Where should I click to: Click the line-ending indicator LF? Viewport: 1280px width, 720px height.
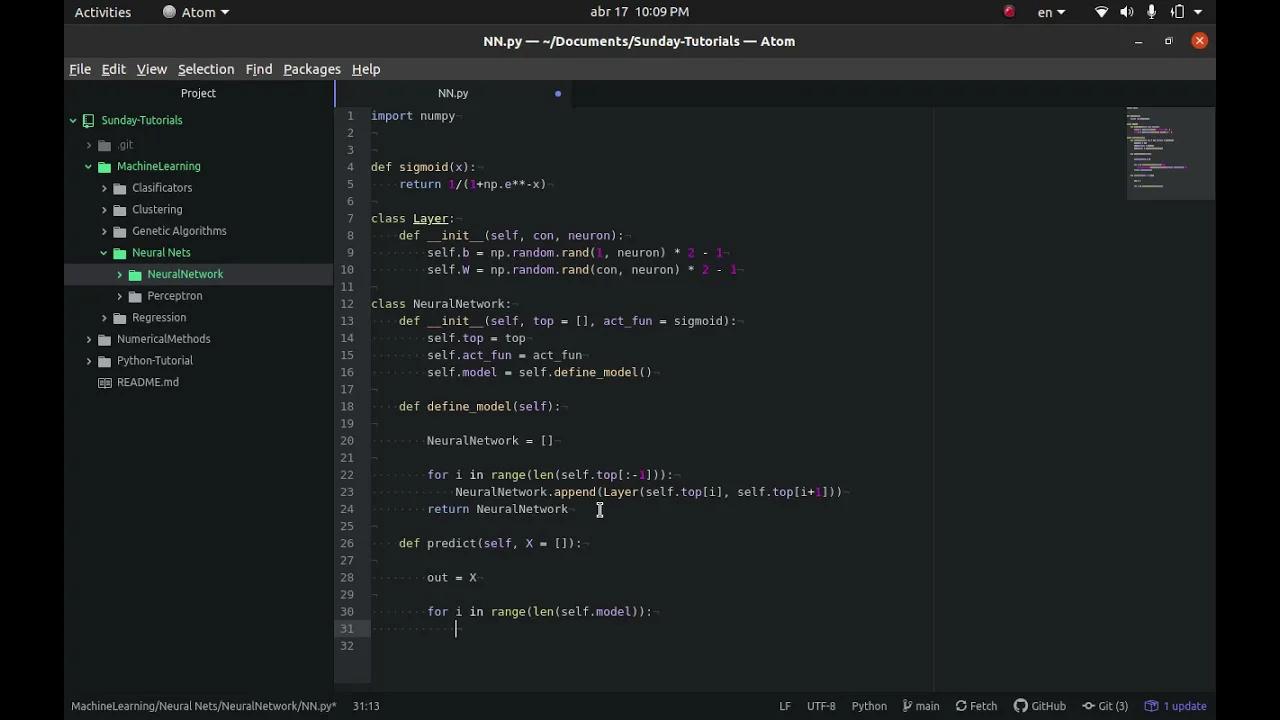click(x=785, y=705)
